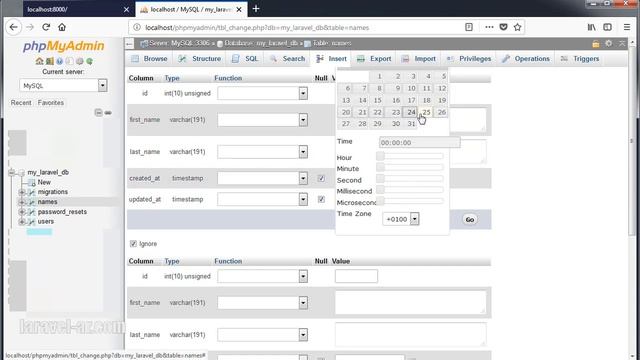Switch to the Import tab
Screen dimensions: 640x360
tap(419, 59)
